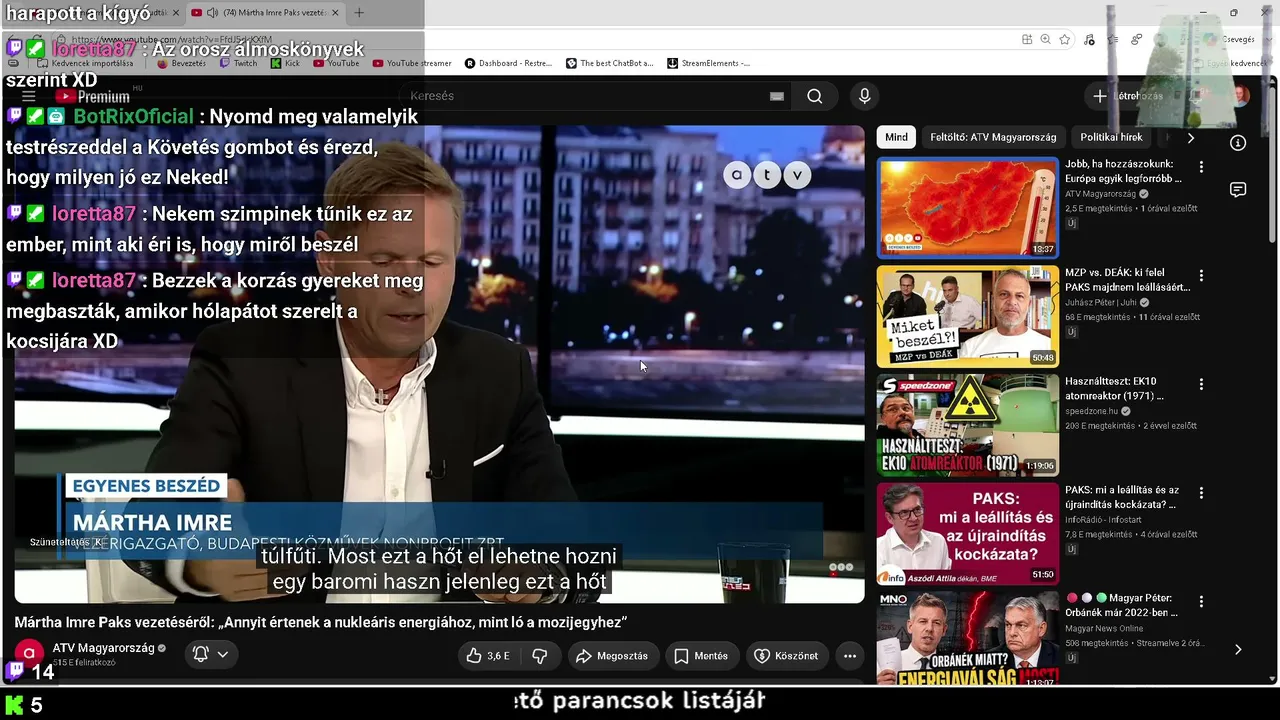Open the heat map Hungary video thumbnail
The height and width of the screenshot is (720, 1280).
pos(967,207)
